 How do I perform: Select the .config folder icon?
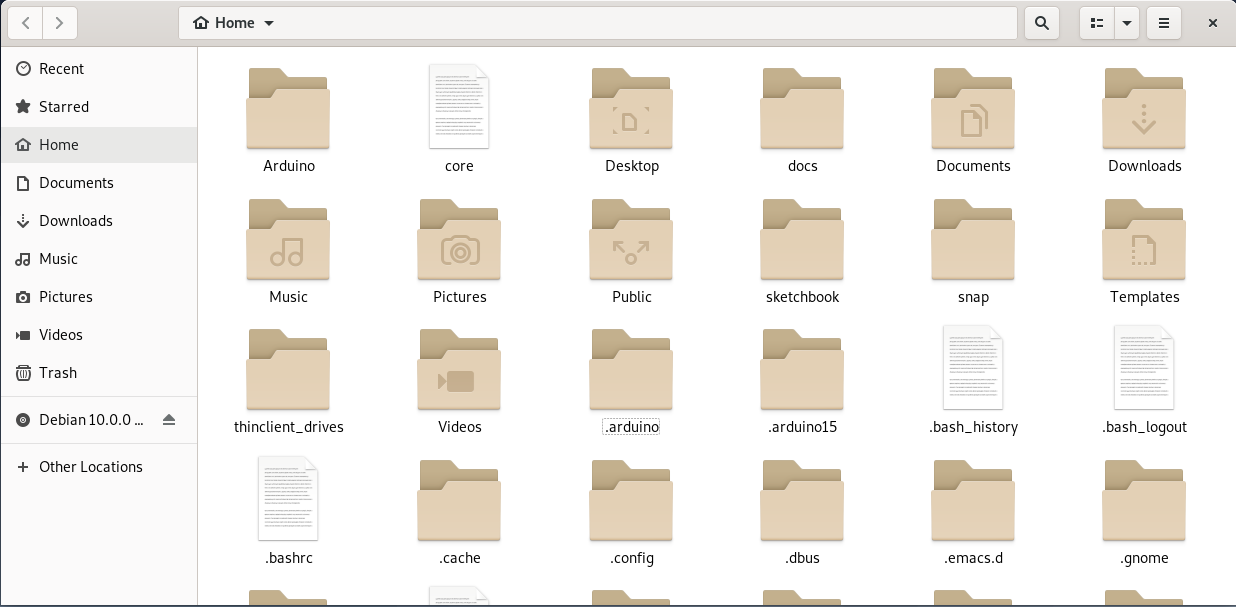point(631,500)
